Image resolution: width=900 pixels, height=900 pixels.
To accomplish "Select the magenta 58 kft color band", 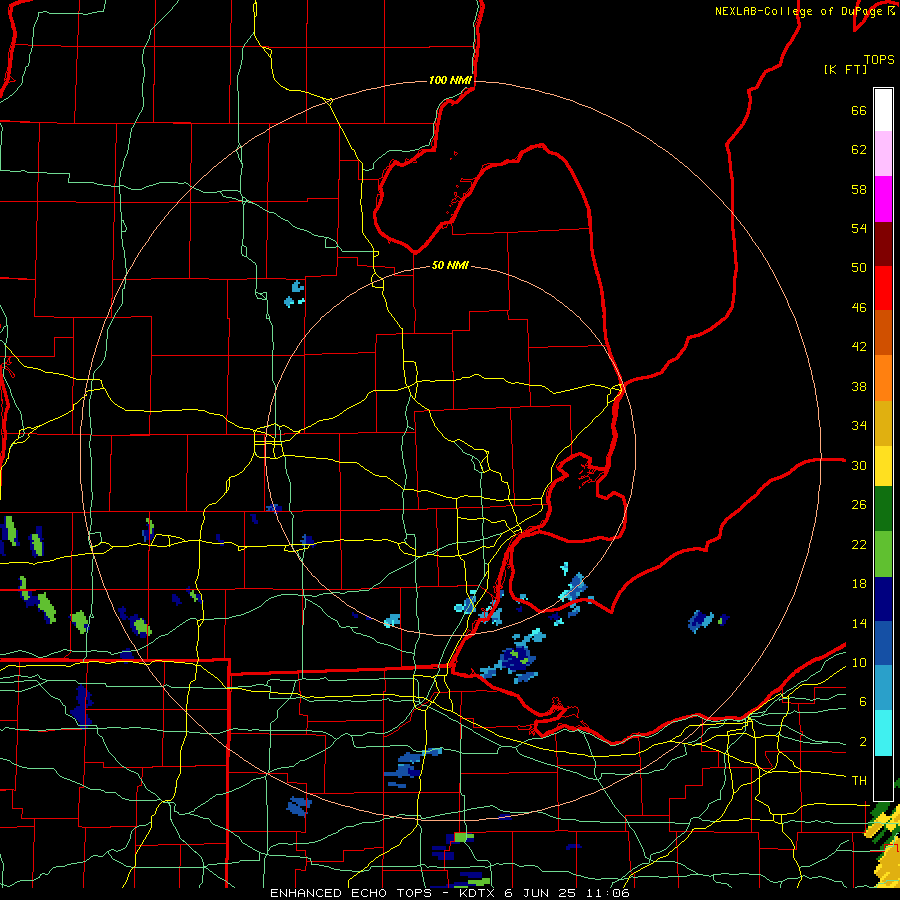I will (883, 199).
